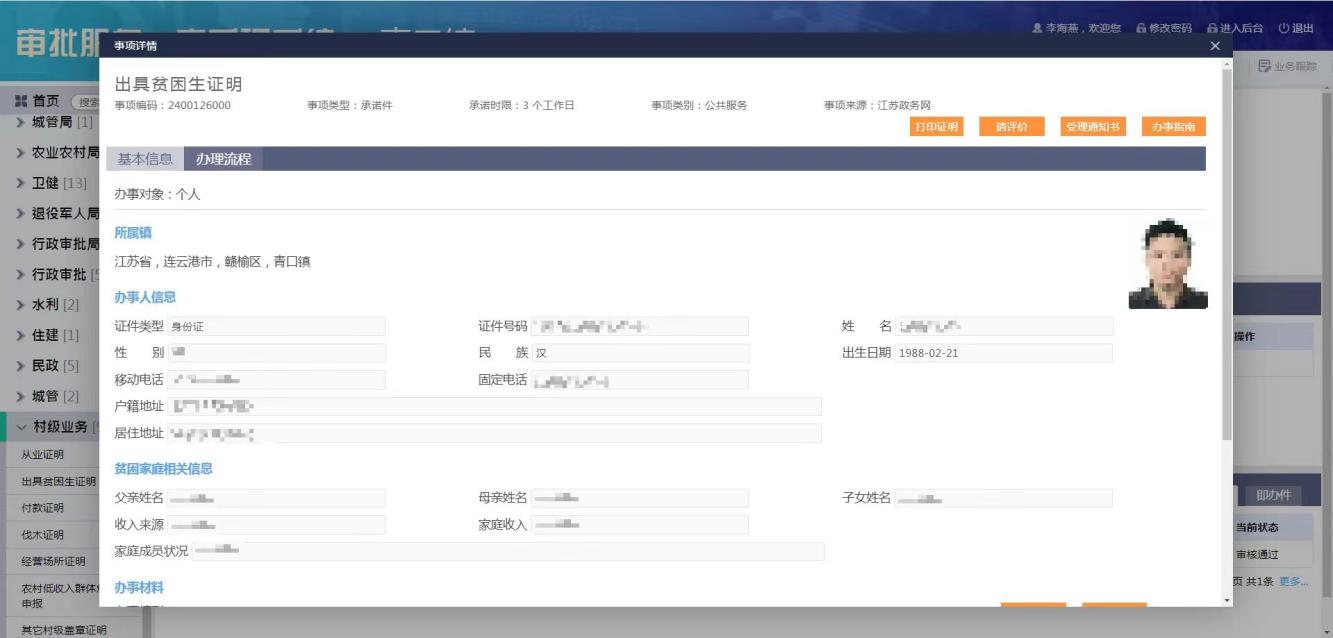The height and width of the screenshot is (638, 1333).
Task: Click the 请评价 button
Action: tap(1011, 126)
